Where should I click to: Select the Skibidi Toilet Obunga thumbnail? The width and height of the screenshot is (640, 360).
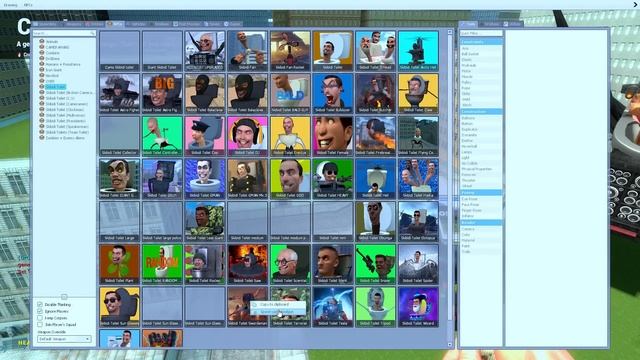tap(376, 222)
